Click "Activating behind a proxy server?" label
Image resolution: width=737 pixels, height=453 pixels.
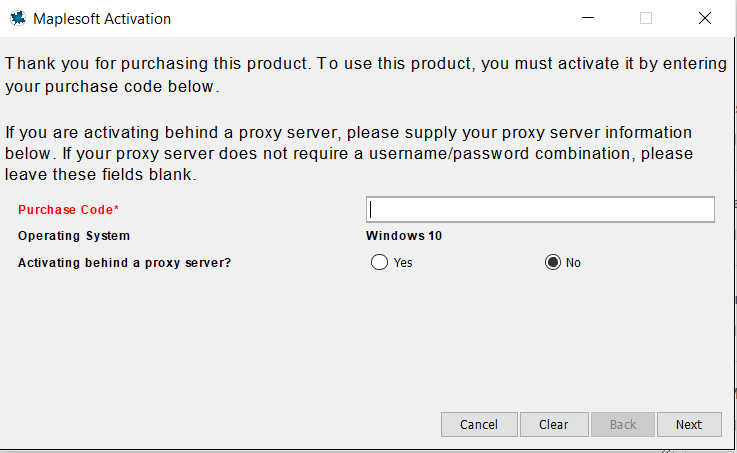(x=124, y=263)
